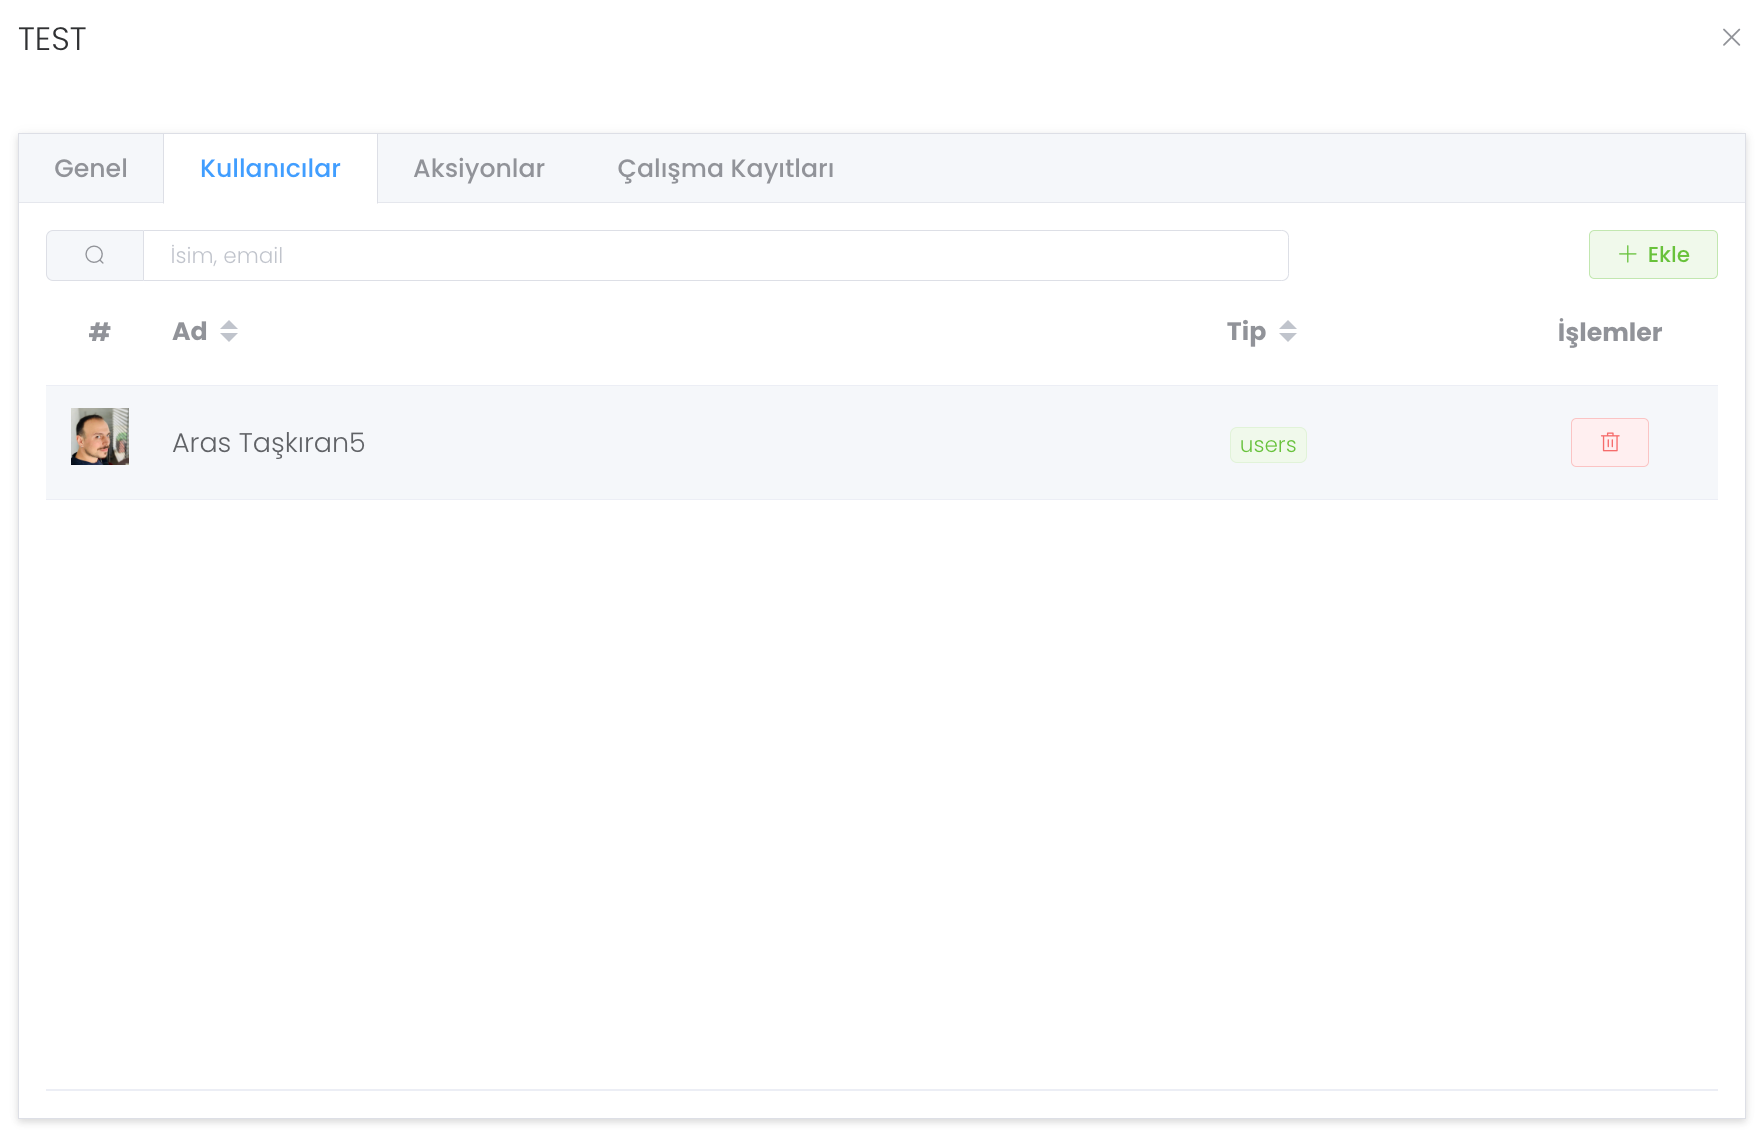This screenshot has height=1142, width=1756.
Task: Click the search magnifier icon
Action: click(95, 255)
